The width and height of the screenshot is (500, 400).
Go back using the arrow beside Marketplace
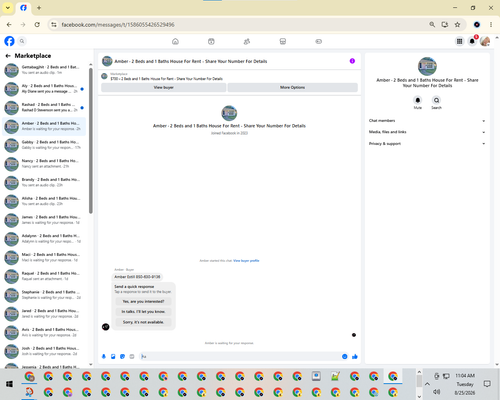pyautogui.click(x=8, y=56)
